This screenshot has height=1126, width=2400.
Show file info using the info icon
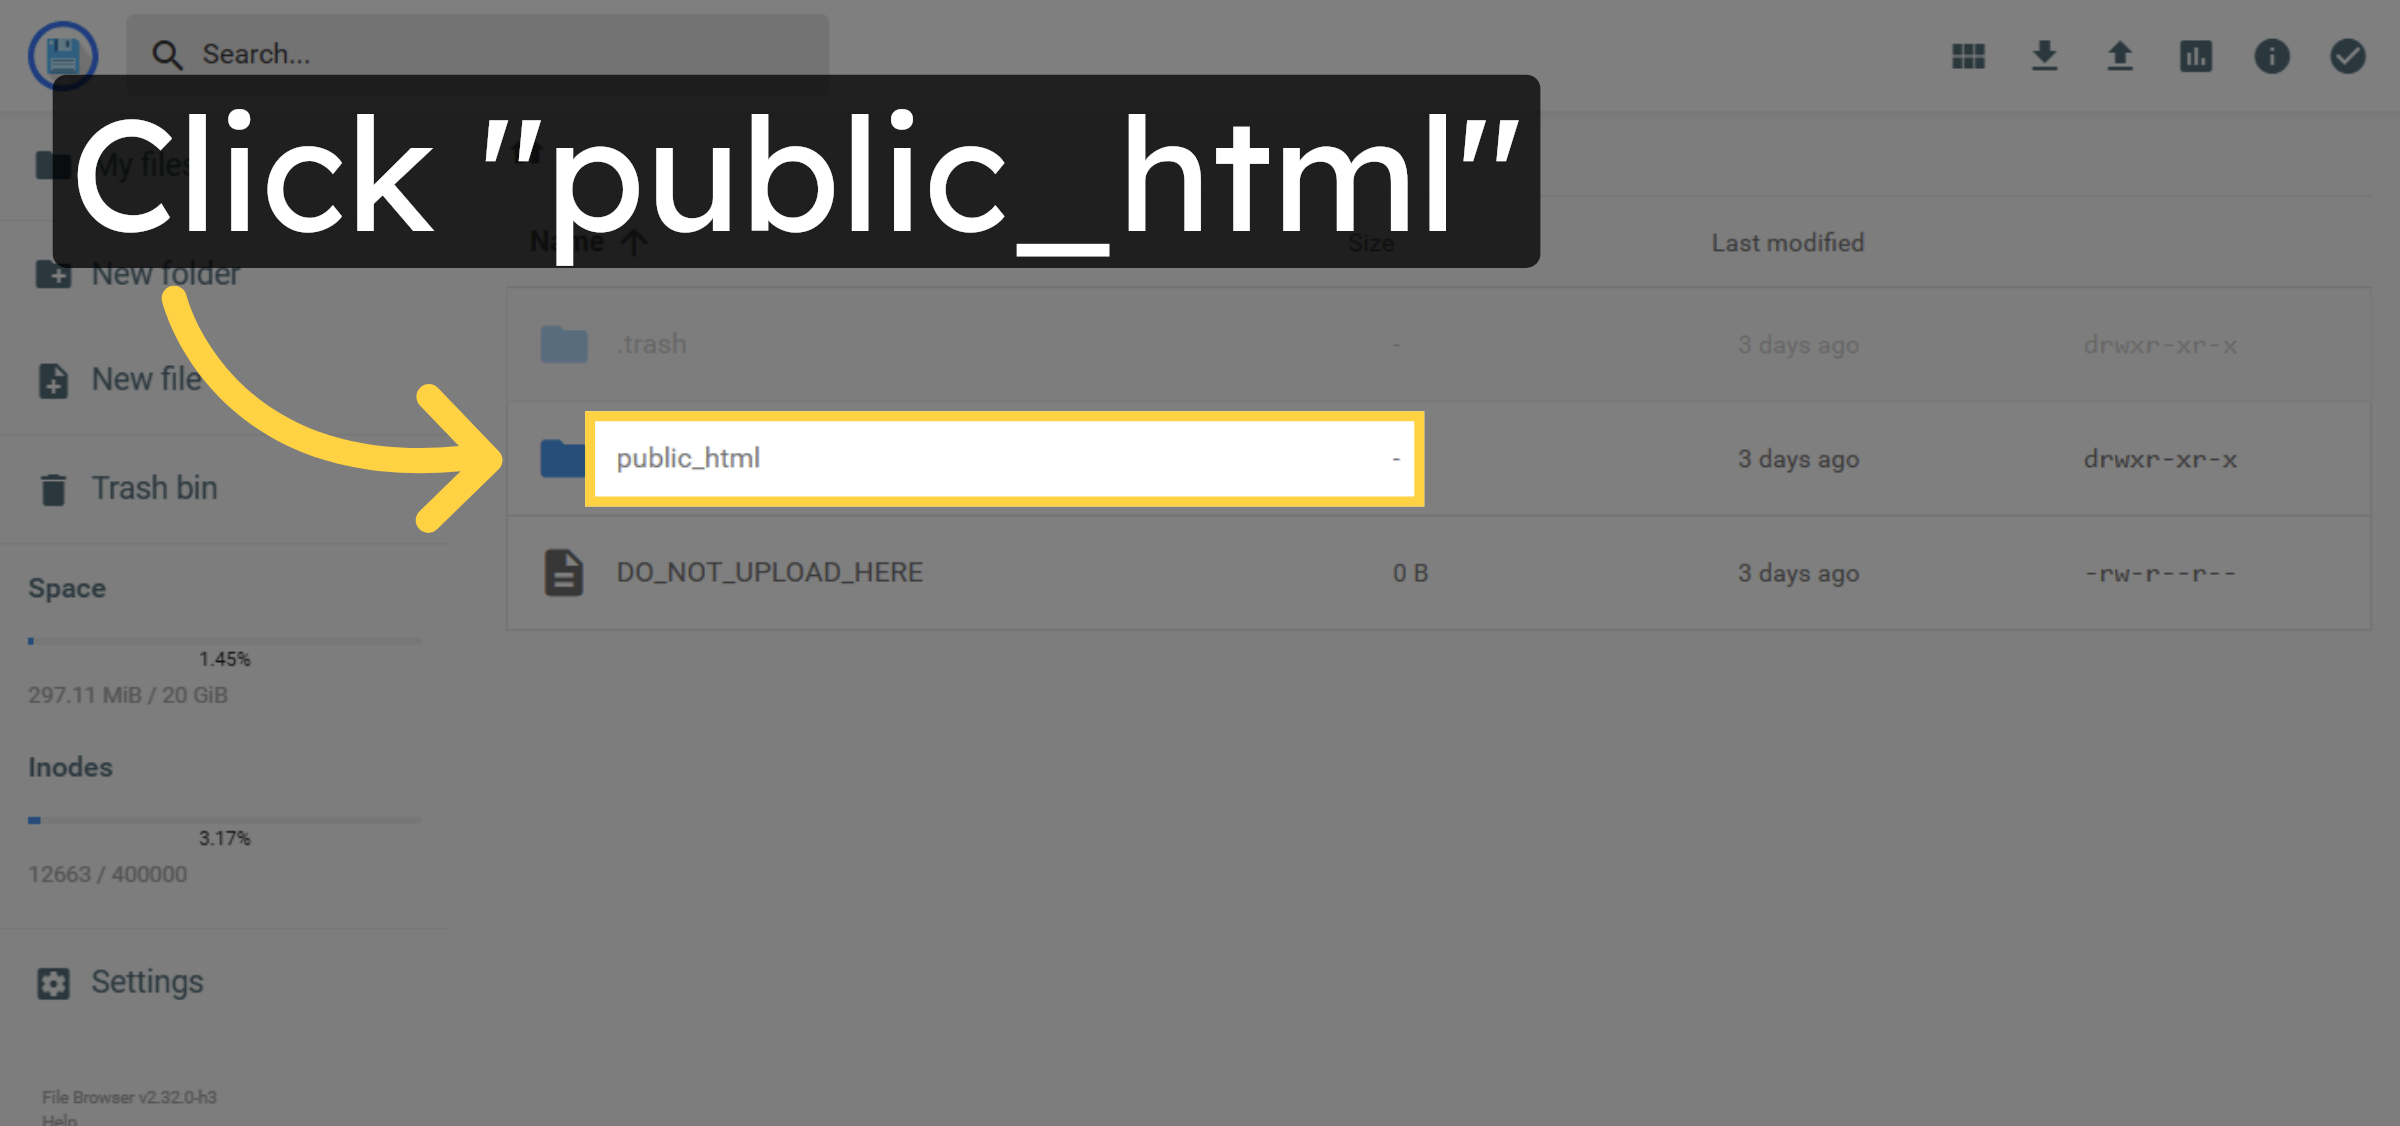2272,57
